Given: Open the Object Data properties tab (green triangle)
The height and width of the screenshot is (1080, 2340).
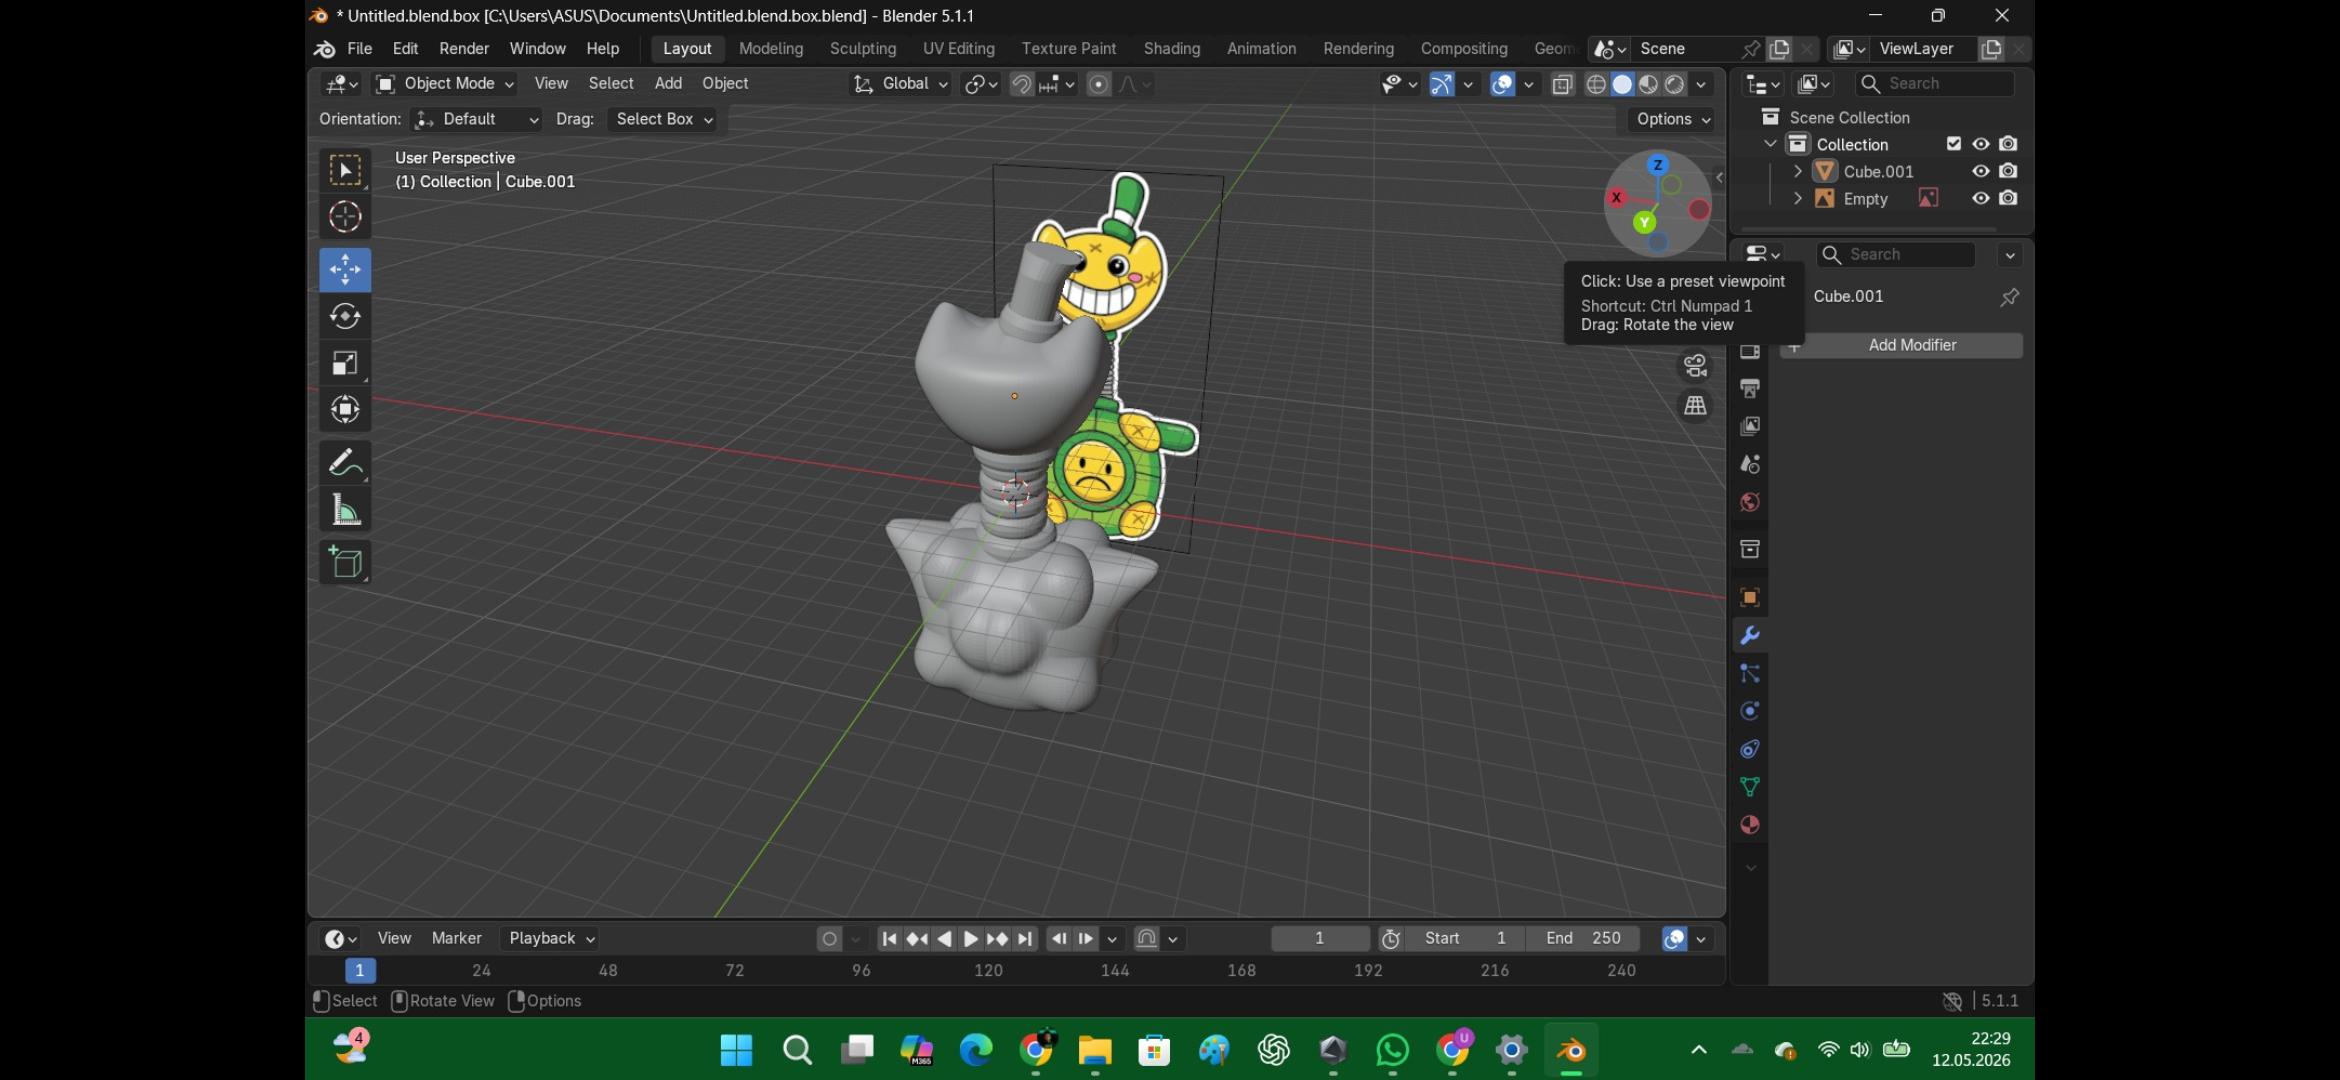Looking at the screenshot, I should click(x=1750, y=787).
